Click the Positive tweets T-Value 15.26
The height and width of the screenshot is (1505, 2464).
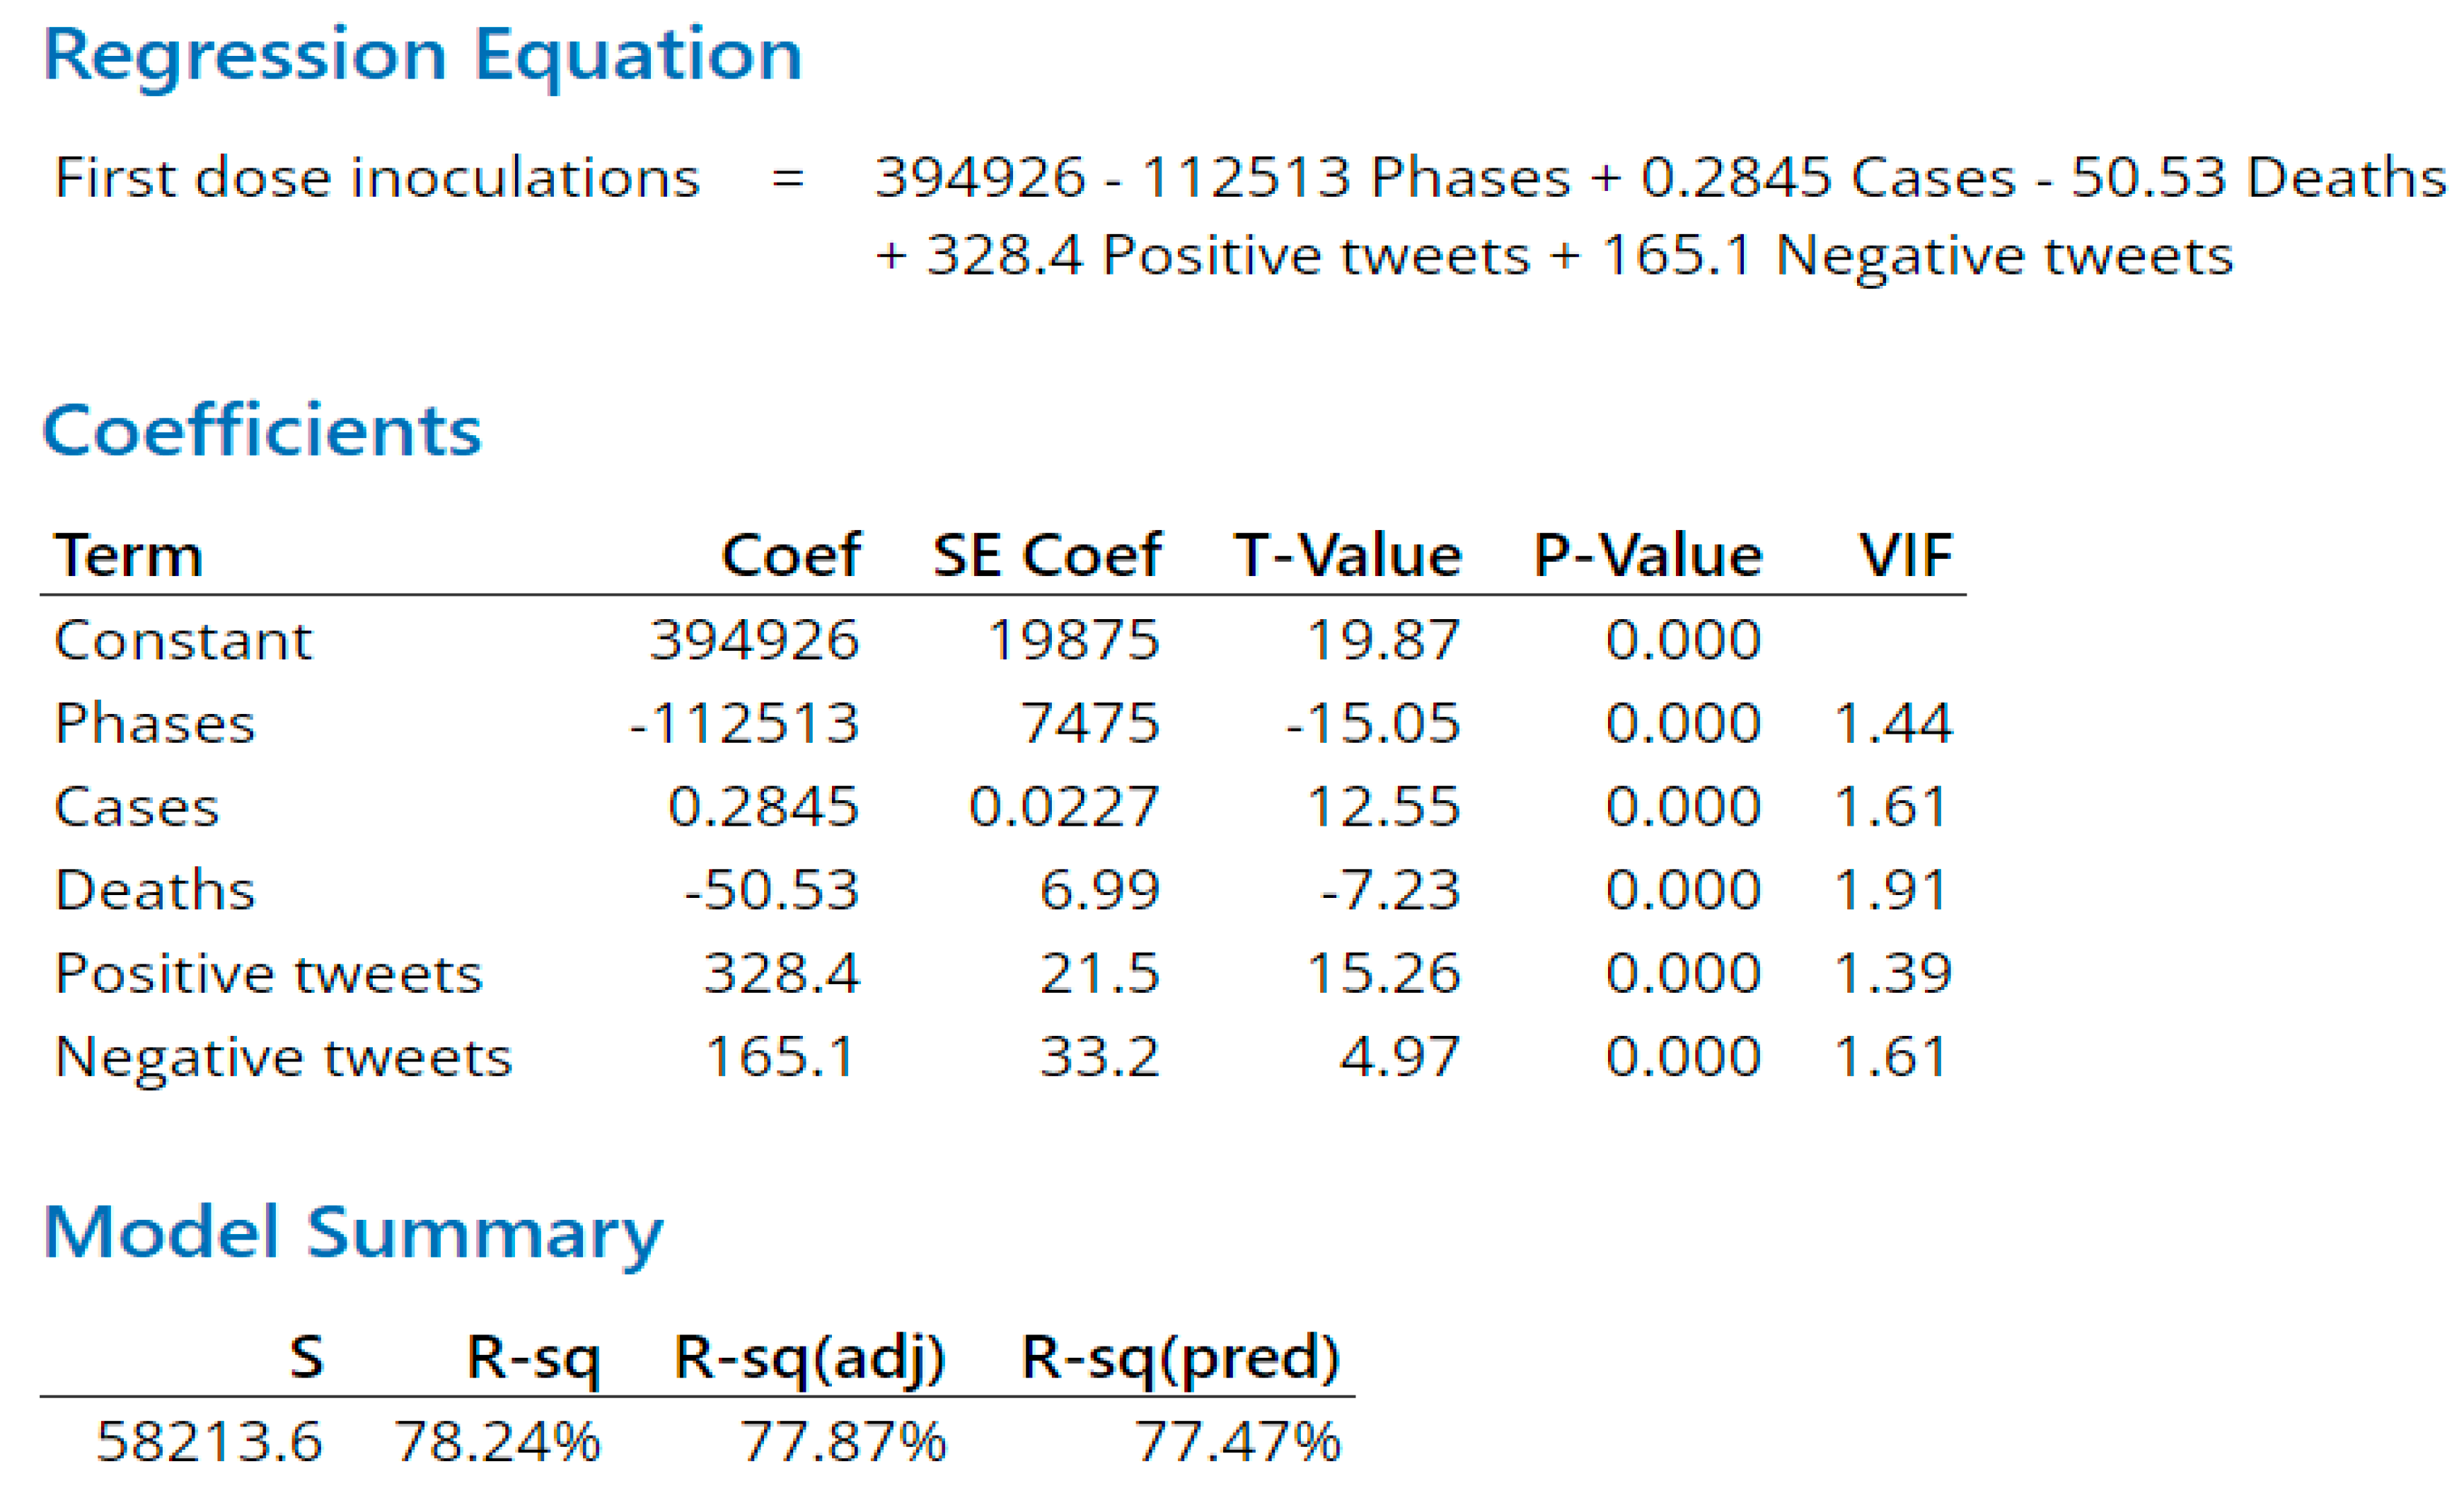1384,974
